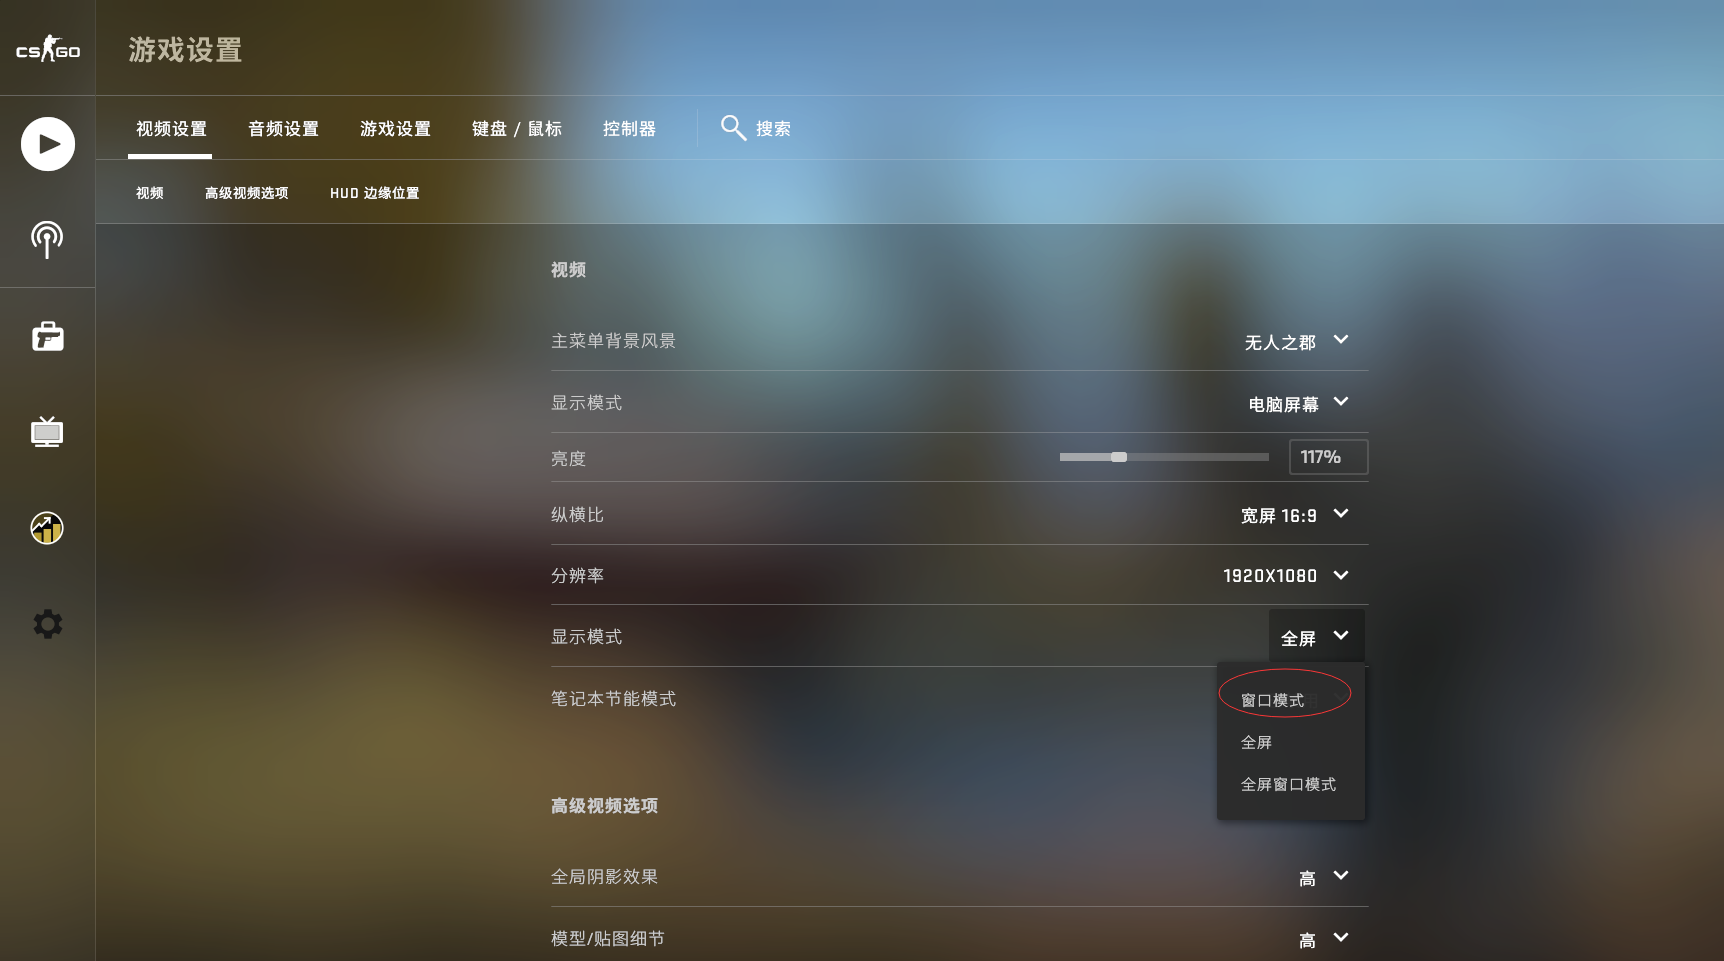Image resolution: width=1724 pixels, height=961 pixels.
Task: Jump to the HUD 边缘位置 section link
Action: 374,193
